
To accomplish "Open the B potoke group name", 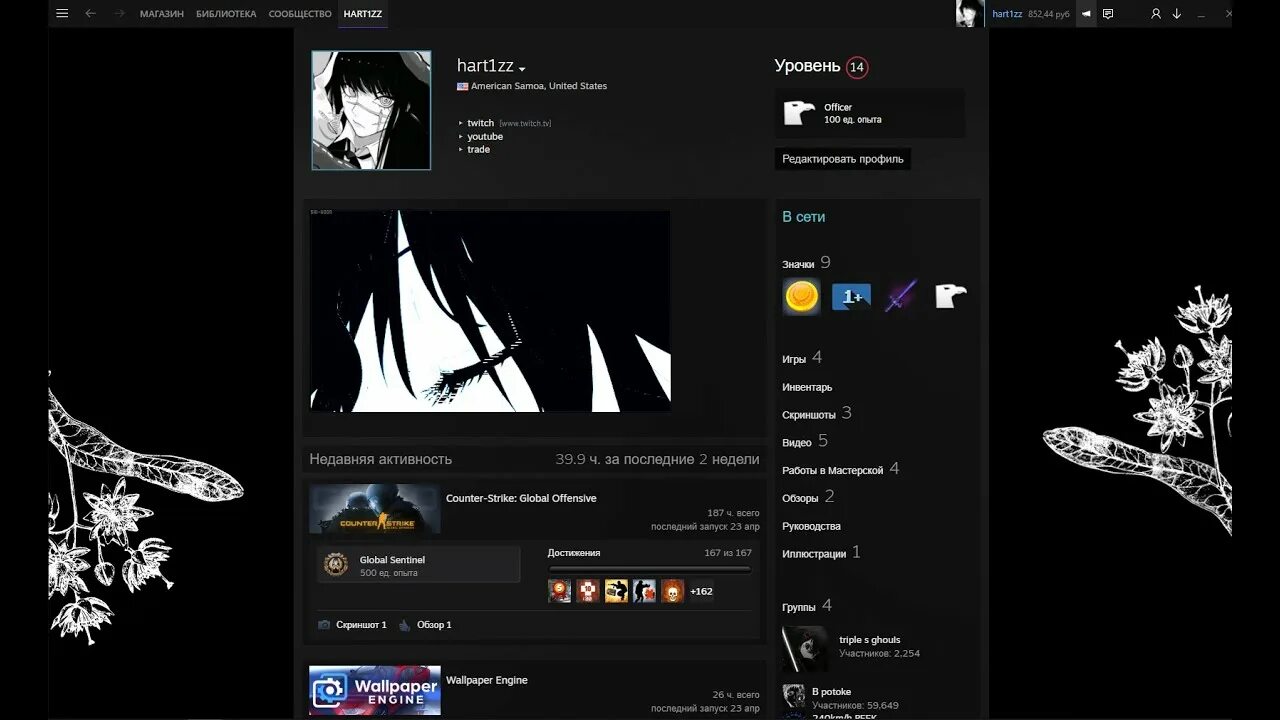I will tap(831, 692).
